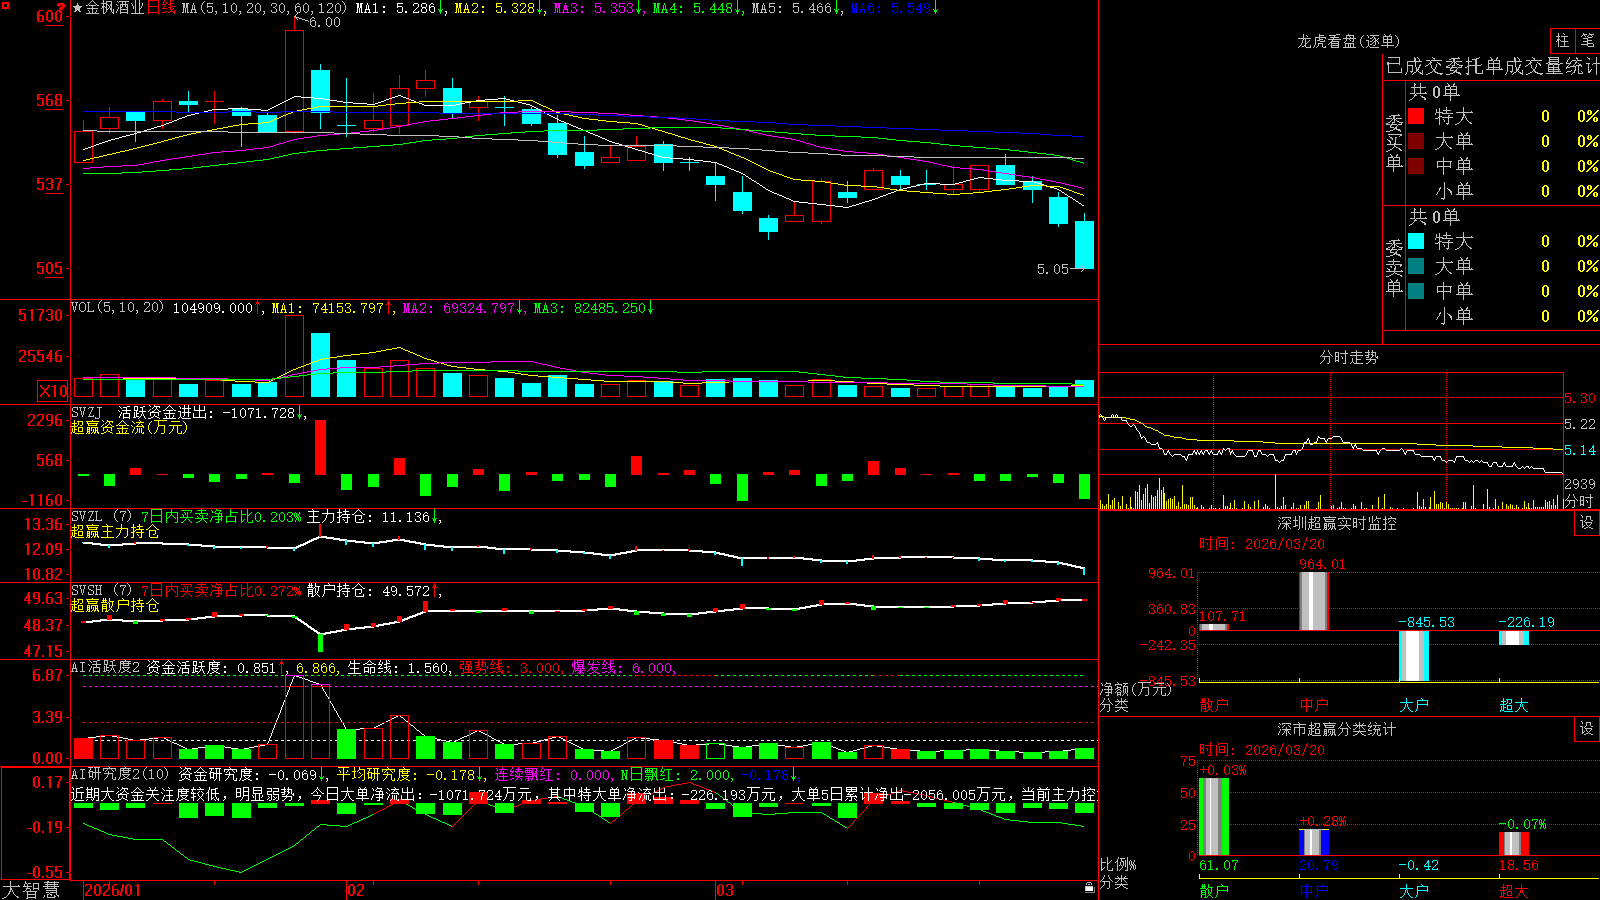Click the -226.19 超大 bar in real-time monitor

click(x=1514, y=638)
